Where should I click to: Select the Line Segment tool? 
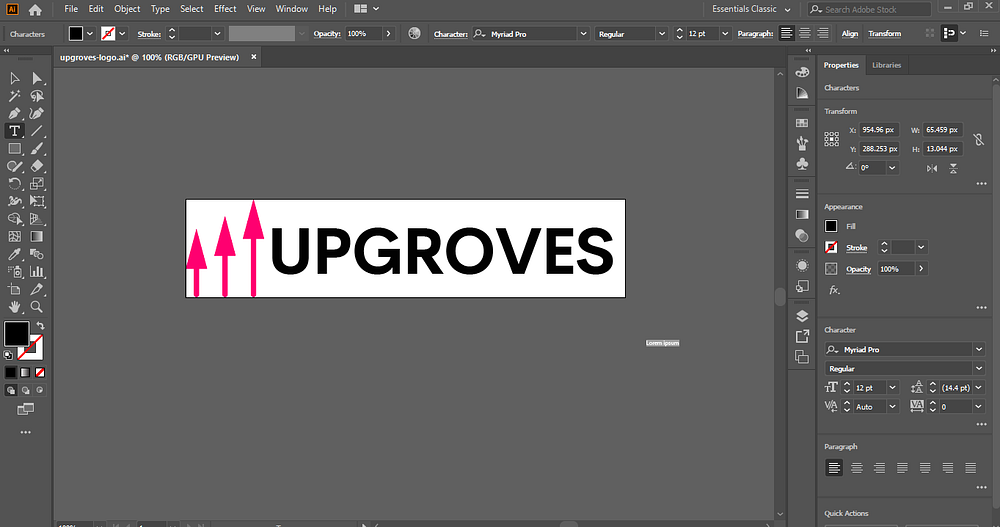pos(37,131)
